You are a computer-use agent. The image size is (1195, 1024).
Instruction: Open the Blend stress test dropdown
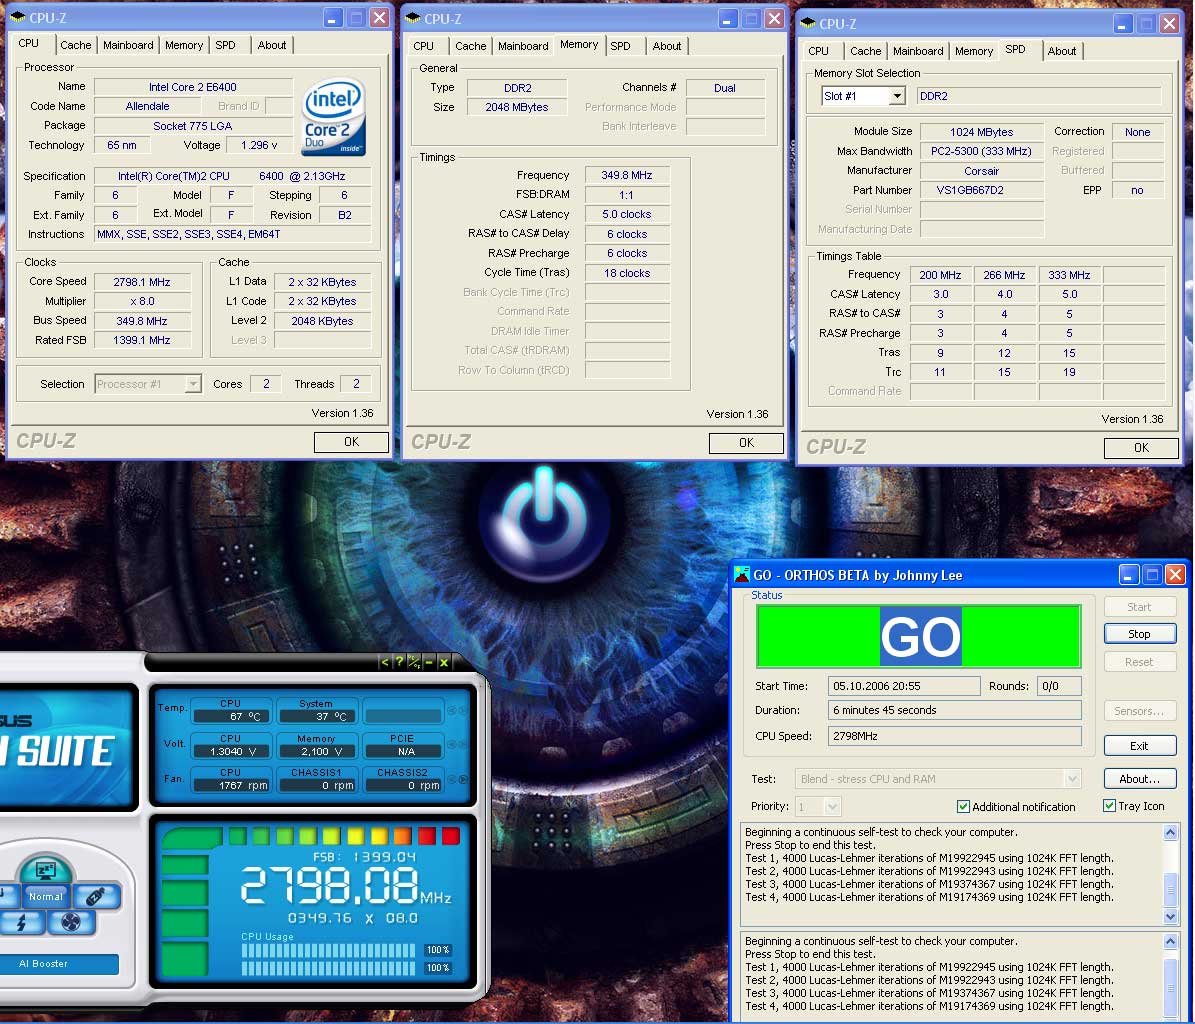point(1072,779)
